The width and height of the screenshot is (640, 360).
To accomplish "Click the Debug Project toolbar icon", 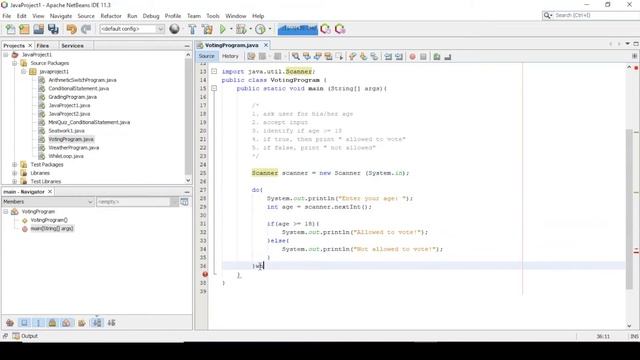I will [241, 29].
